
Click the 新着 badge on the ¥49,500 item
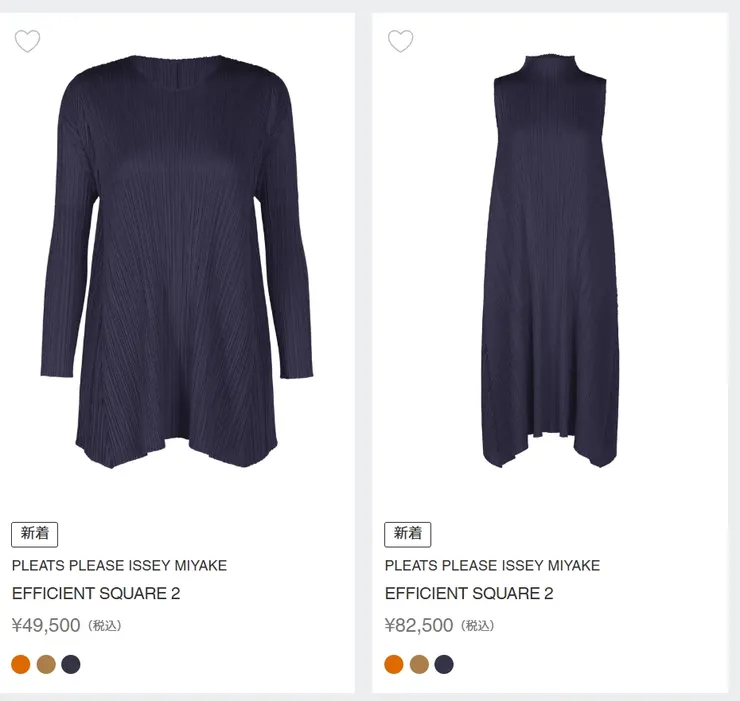click(x=35, y=534)
